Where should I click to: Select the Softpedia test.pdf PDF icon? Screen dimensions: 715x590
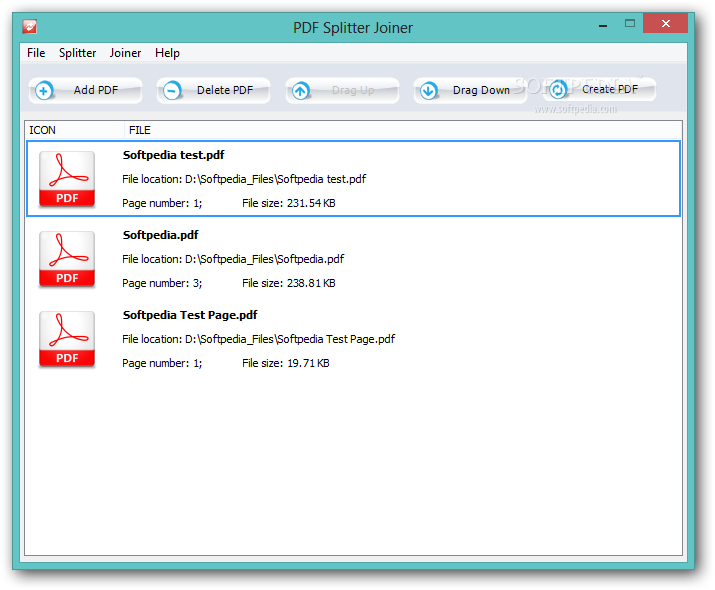[67, 179]
